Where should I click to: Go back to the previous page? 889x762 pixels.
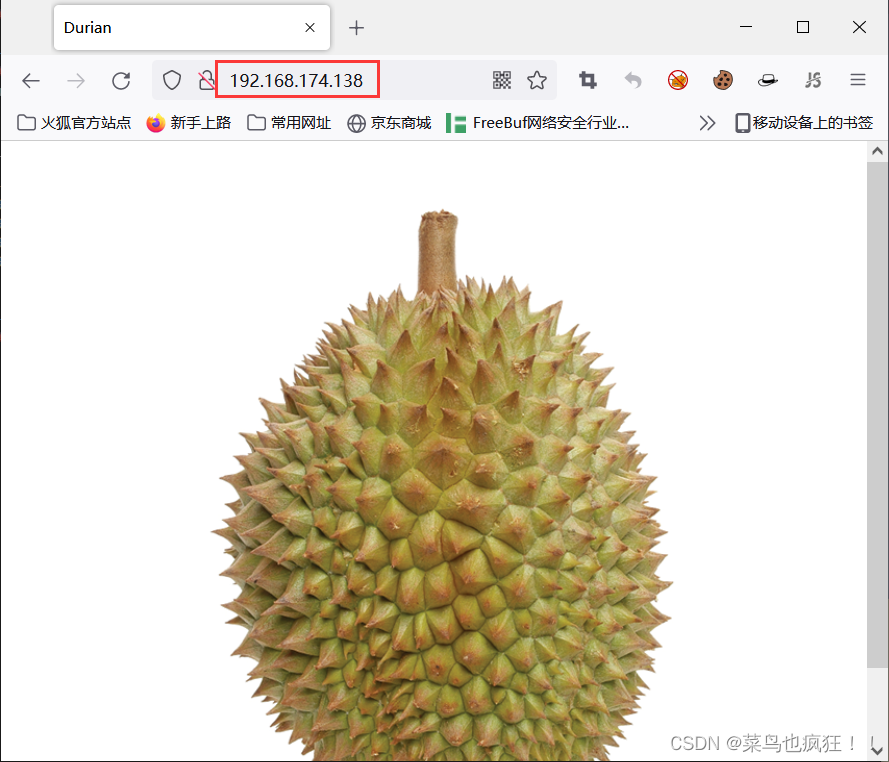30,81
